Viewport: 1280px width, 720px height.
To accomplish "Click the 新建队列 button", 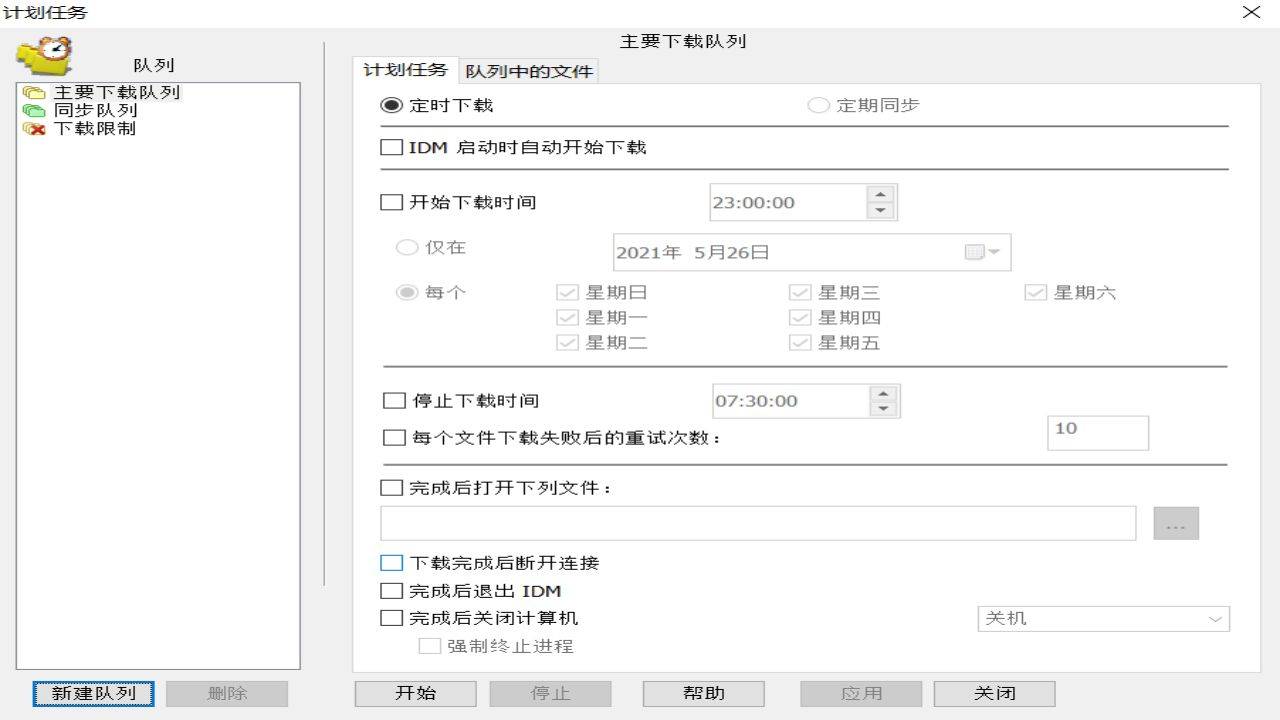I will pyautogui.click(x=92, y=693).
